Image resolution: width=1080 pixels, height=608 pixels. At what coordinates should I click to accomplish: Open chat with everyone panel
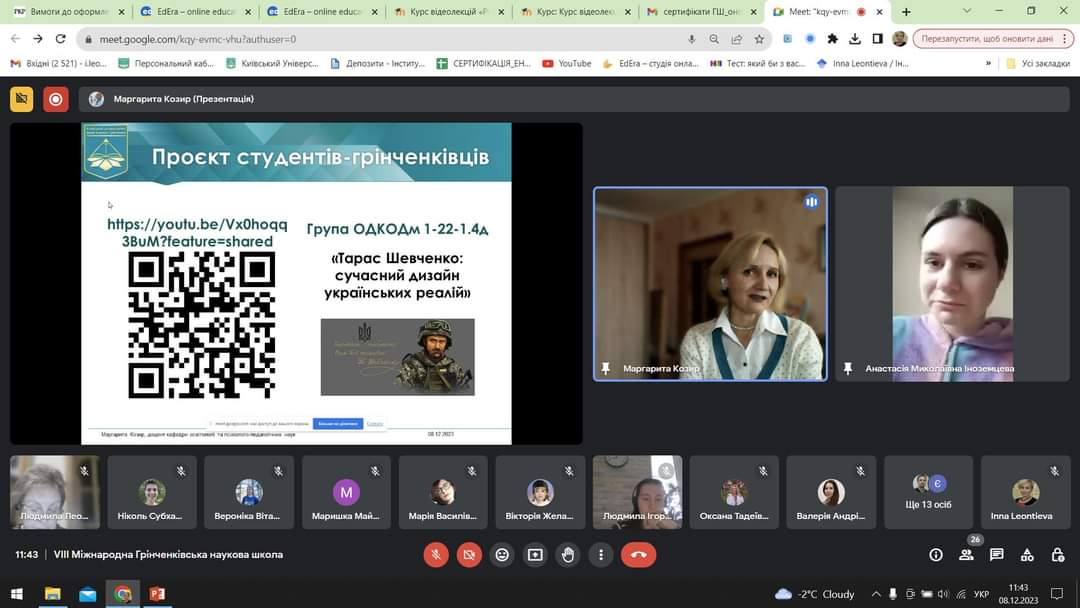point(996,554)
